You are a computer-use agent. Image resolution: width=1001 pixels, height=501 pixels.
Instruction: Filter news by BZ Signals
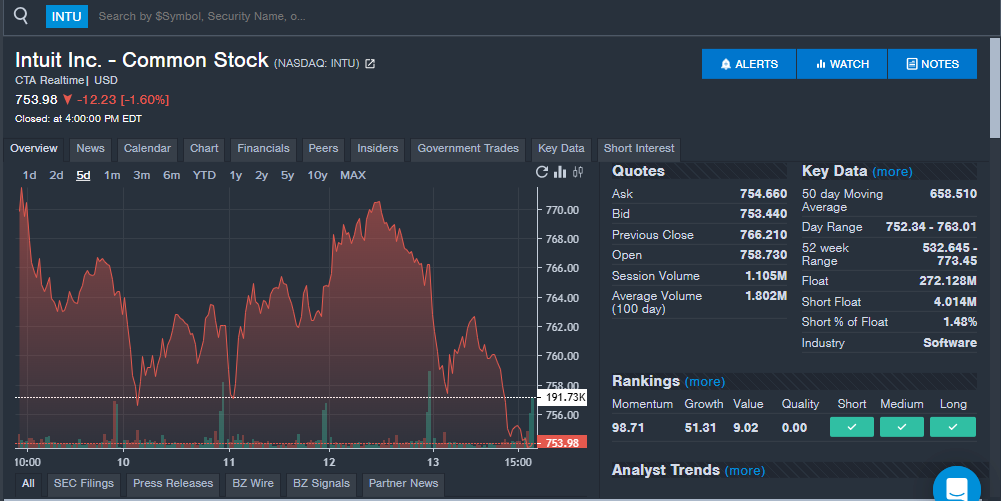point(321,484)
